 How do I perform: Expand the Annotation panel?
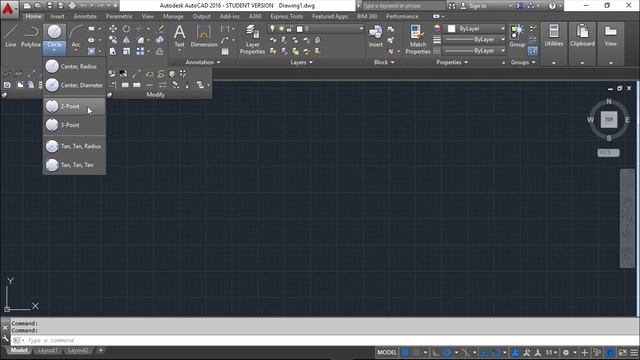(x=203, y=62)
